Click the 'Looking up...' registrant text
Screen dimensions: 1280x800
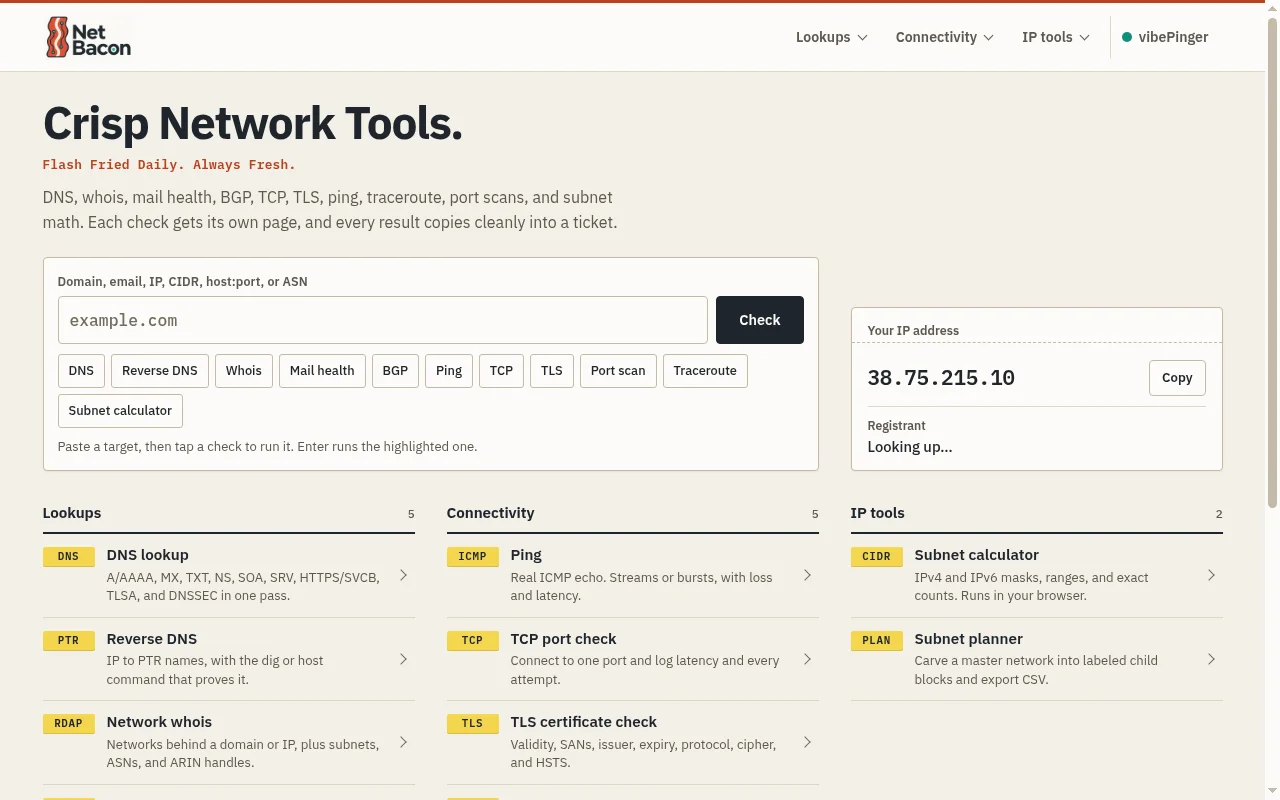[x=910, y=447]
